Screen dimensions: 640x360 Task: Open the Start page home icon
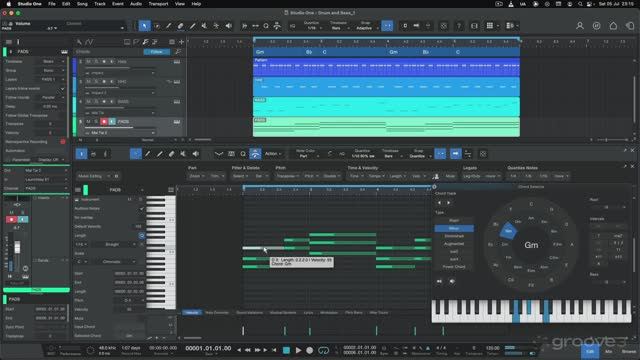[x=613, y=26]
